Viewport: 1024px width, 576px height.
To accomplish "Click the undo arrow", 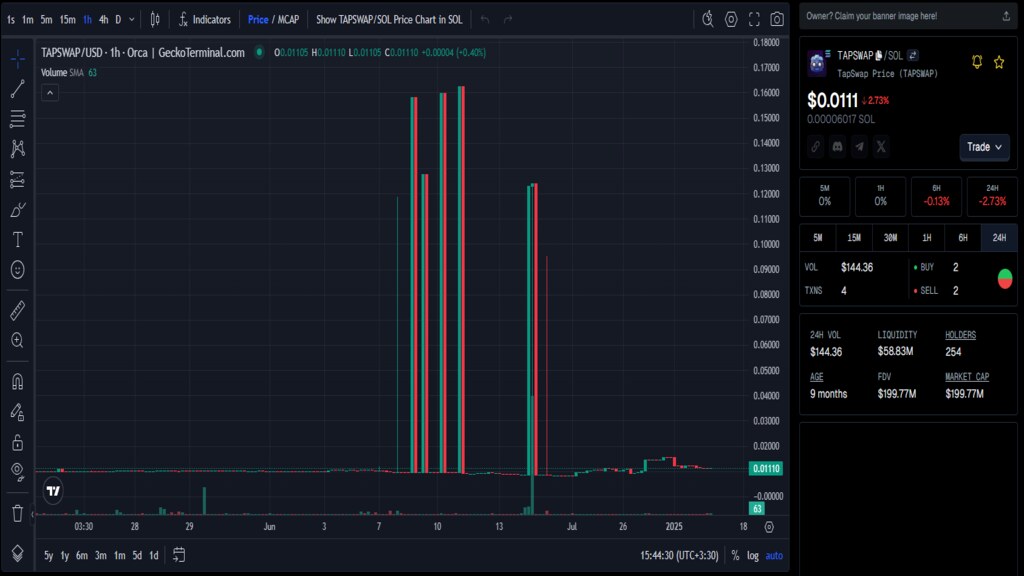I will [485, 20].
